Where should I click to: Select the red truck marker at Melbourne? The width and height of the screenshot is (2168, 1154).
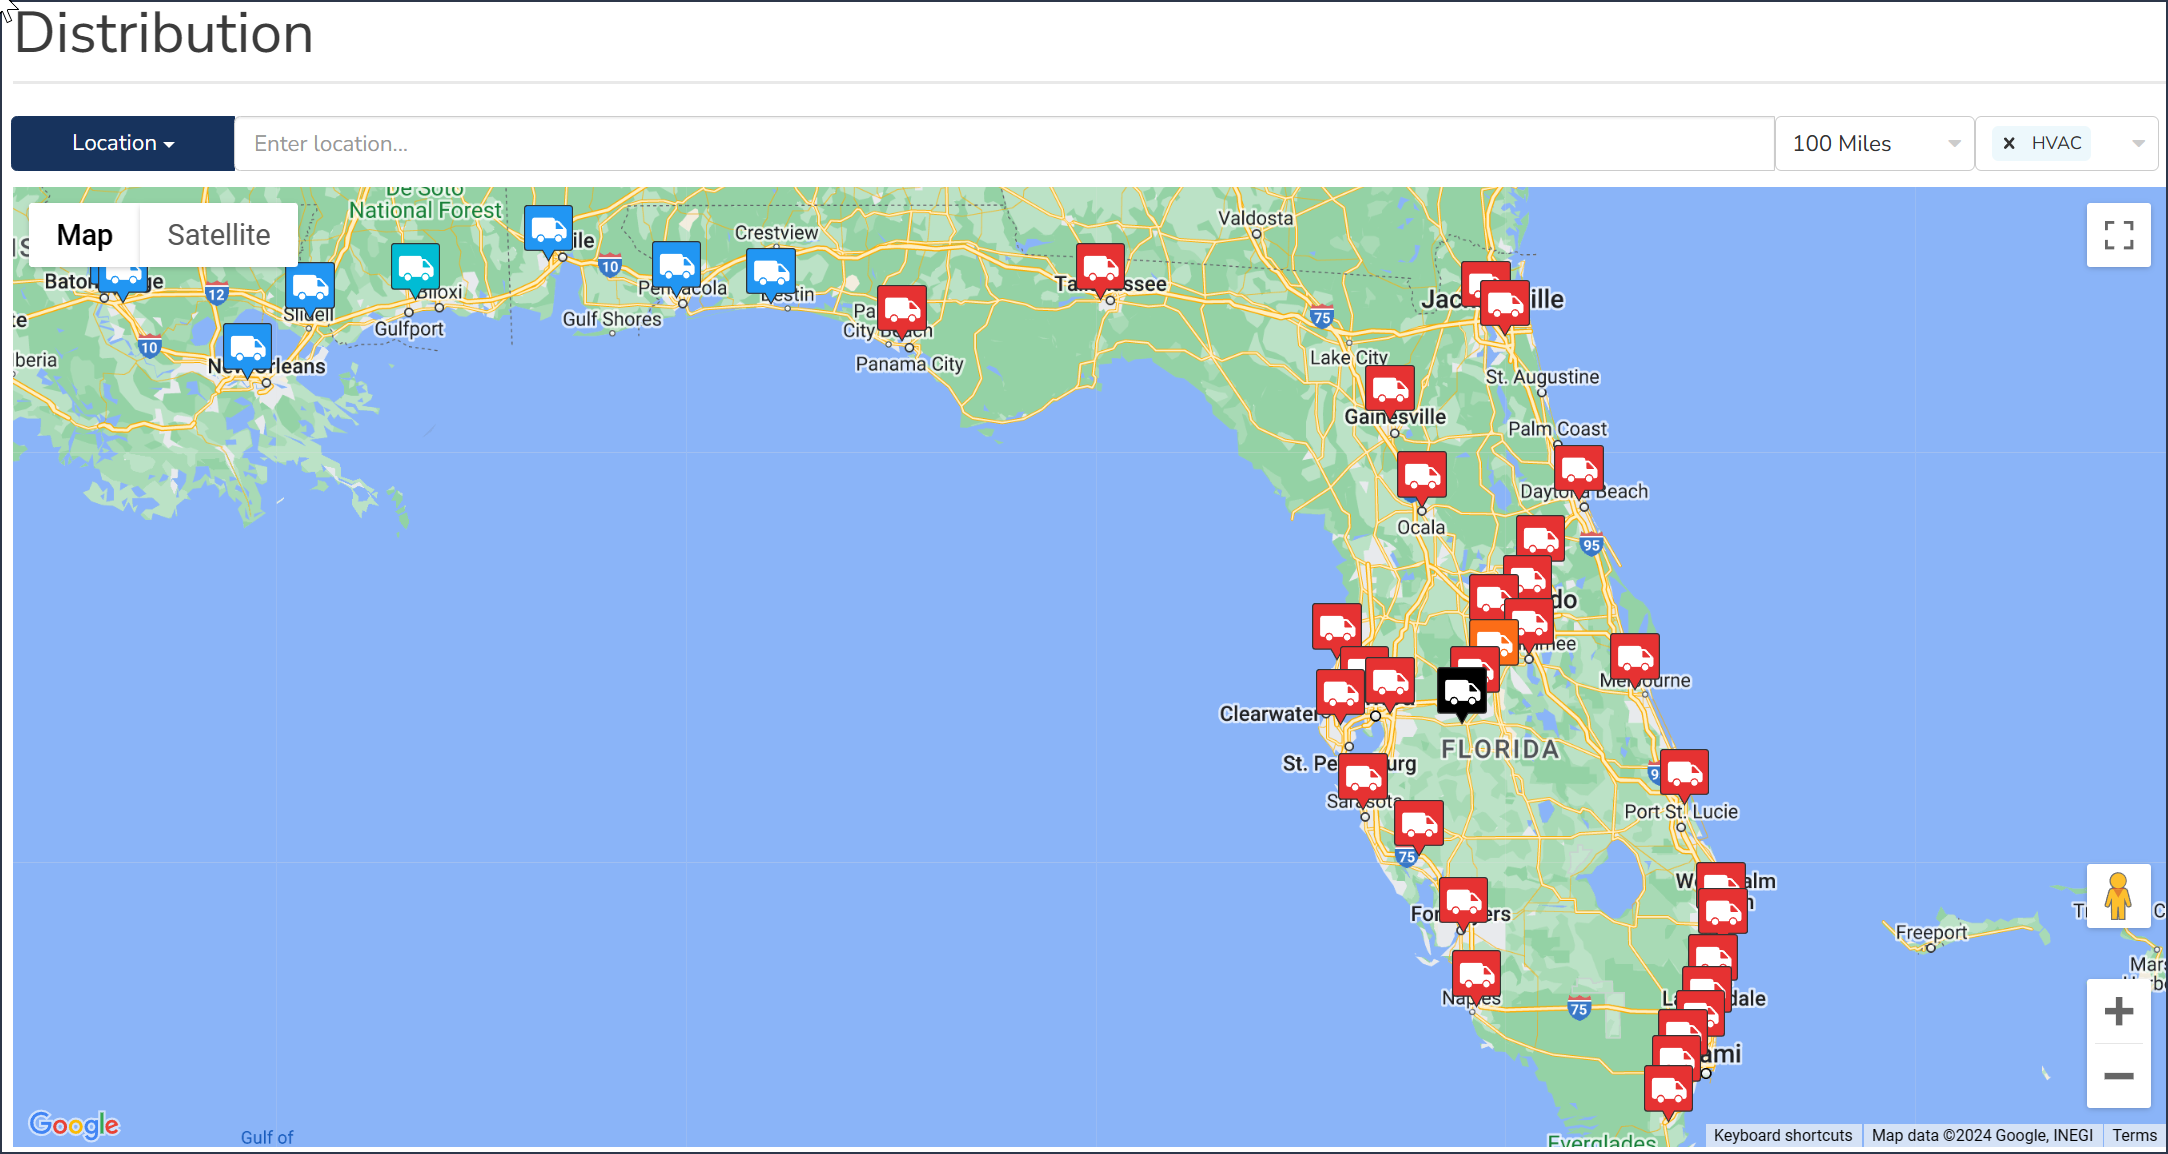click(x=1635, y=659)
